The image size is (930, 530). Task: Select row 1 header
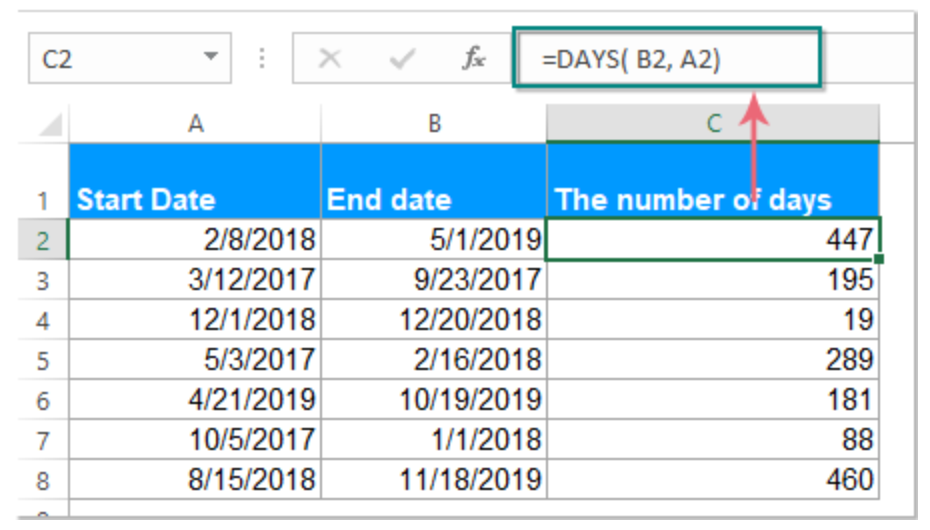[x=43, y=198]
